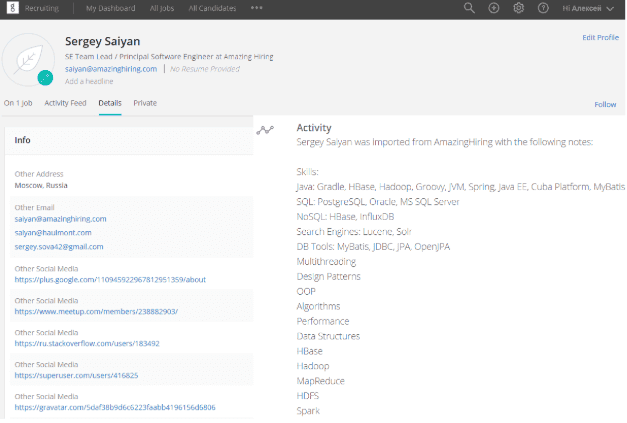Click the add plus circle icon
This screenshot has height=423, width=627.
[494, 8]
